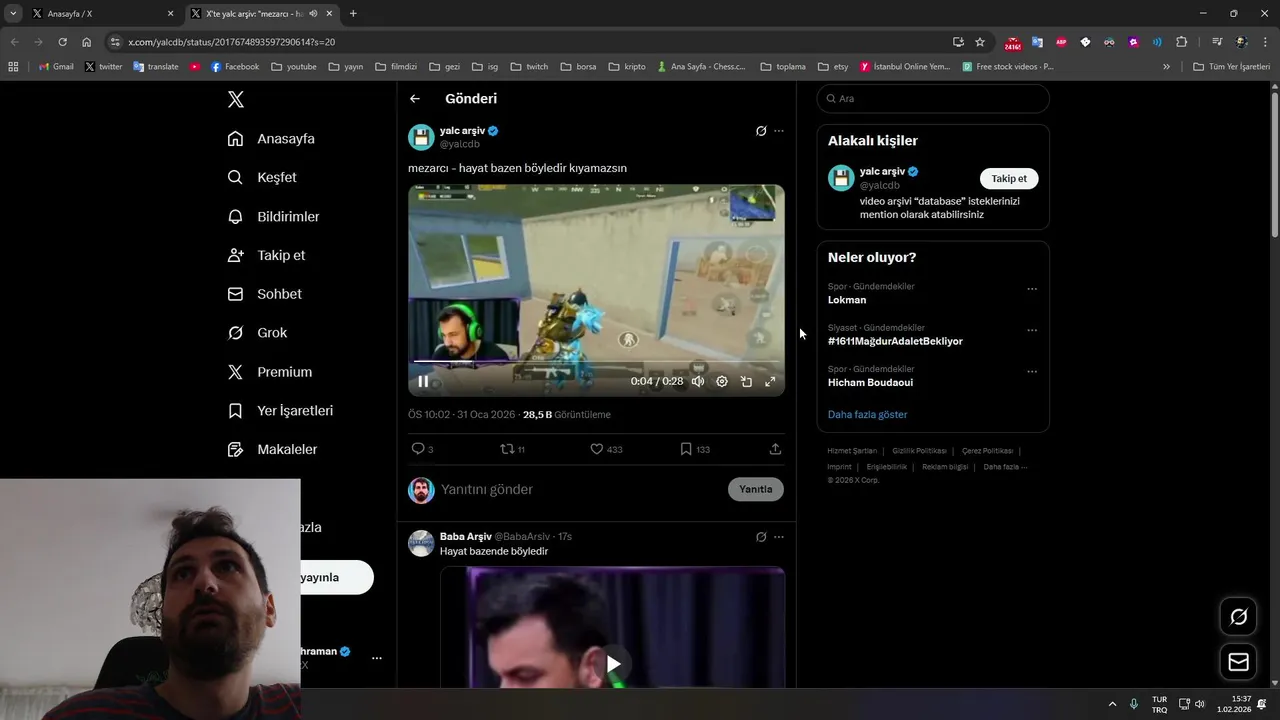Open more options for the #1611MağdurAdaletBekliyor trend
The width and height of the screenshot is (1280, 720).
(1032, 330)
